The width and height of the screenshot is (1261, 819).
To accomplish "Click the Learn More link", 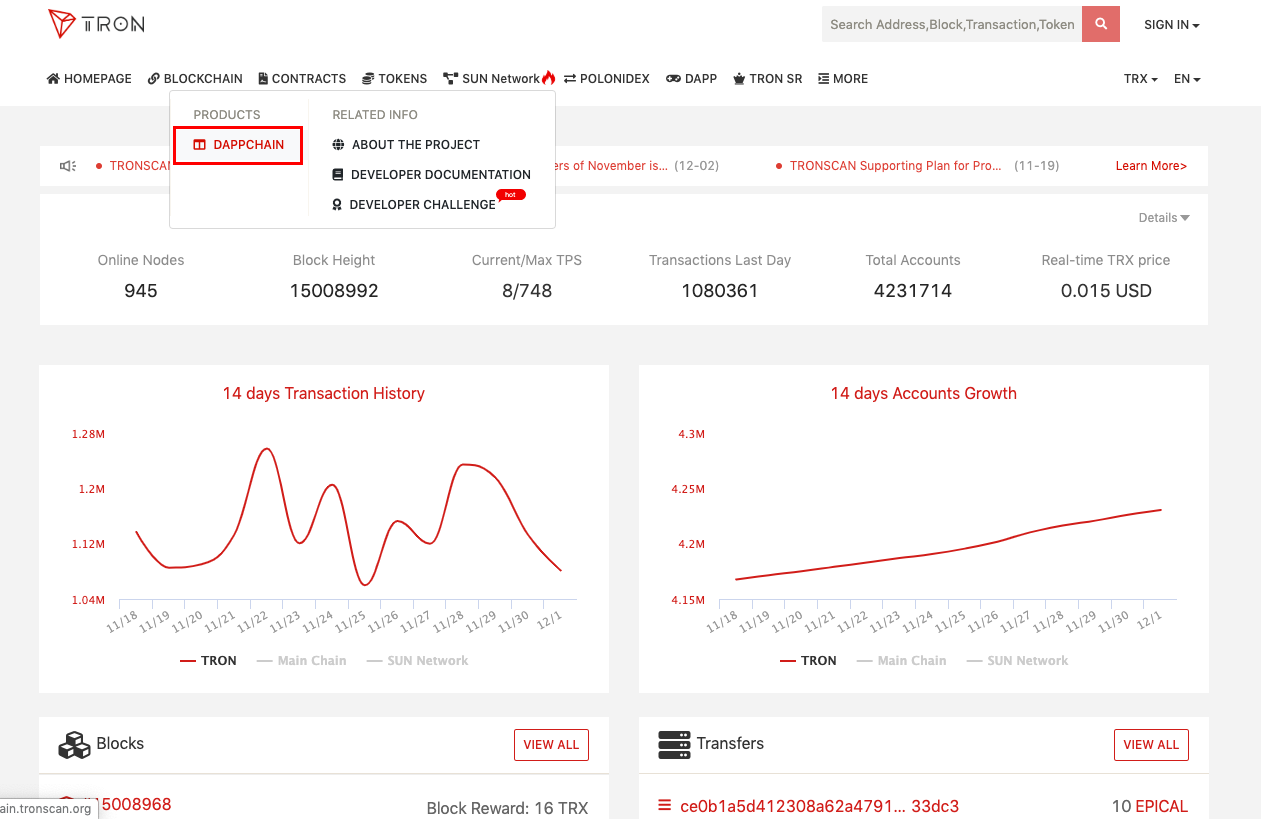I will [1151, 166].
